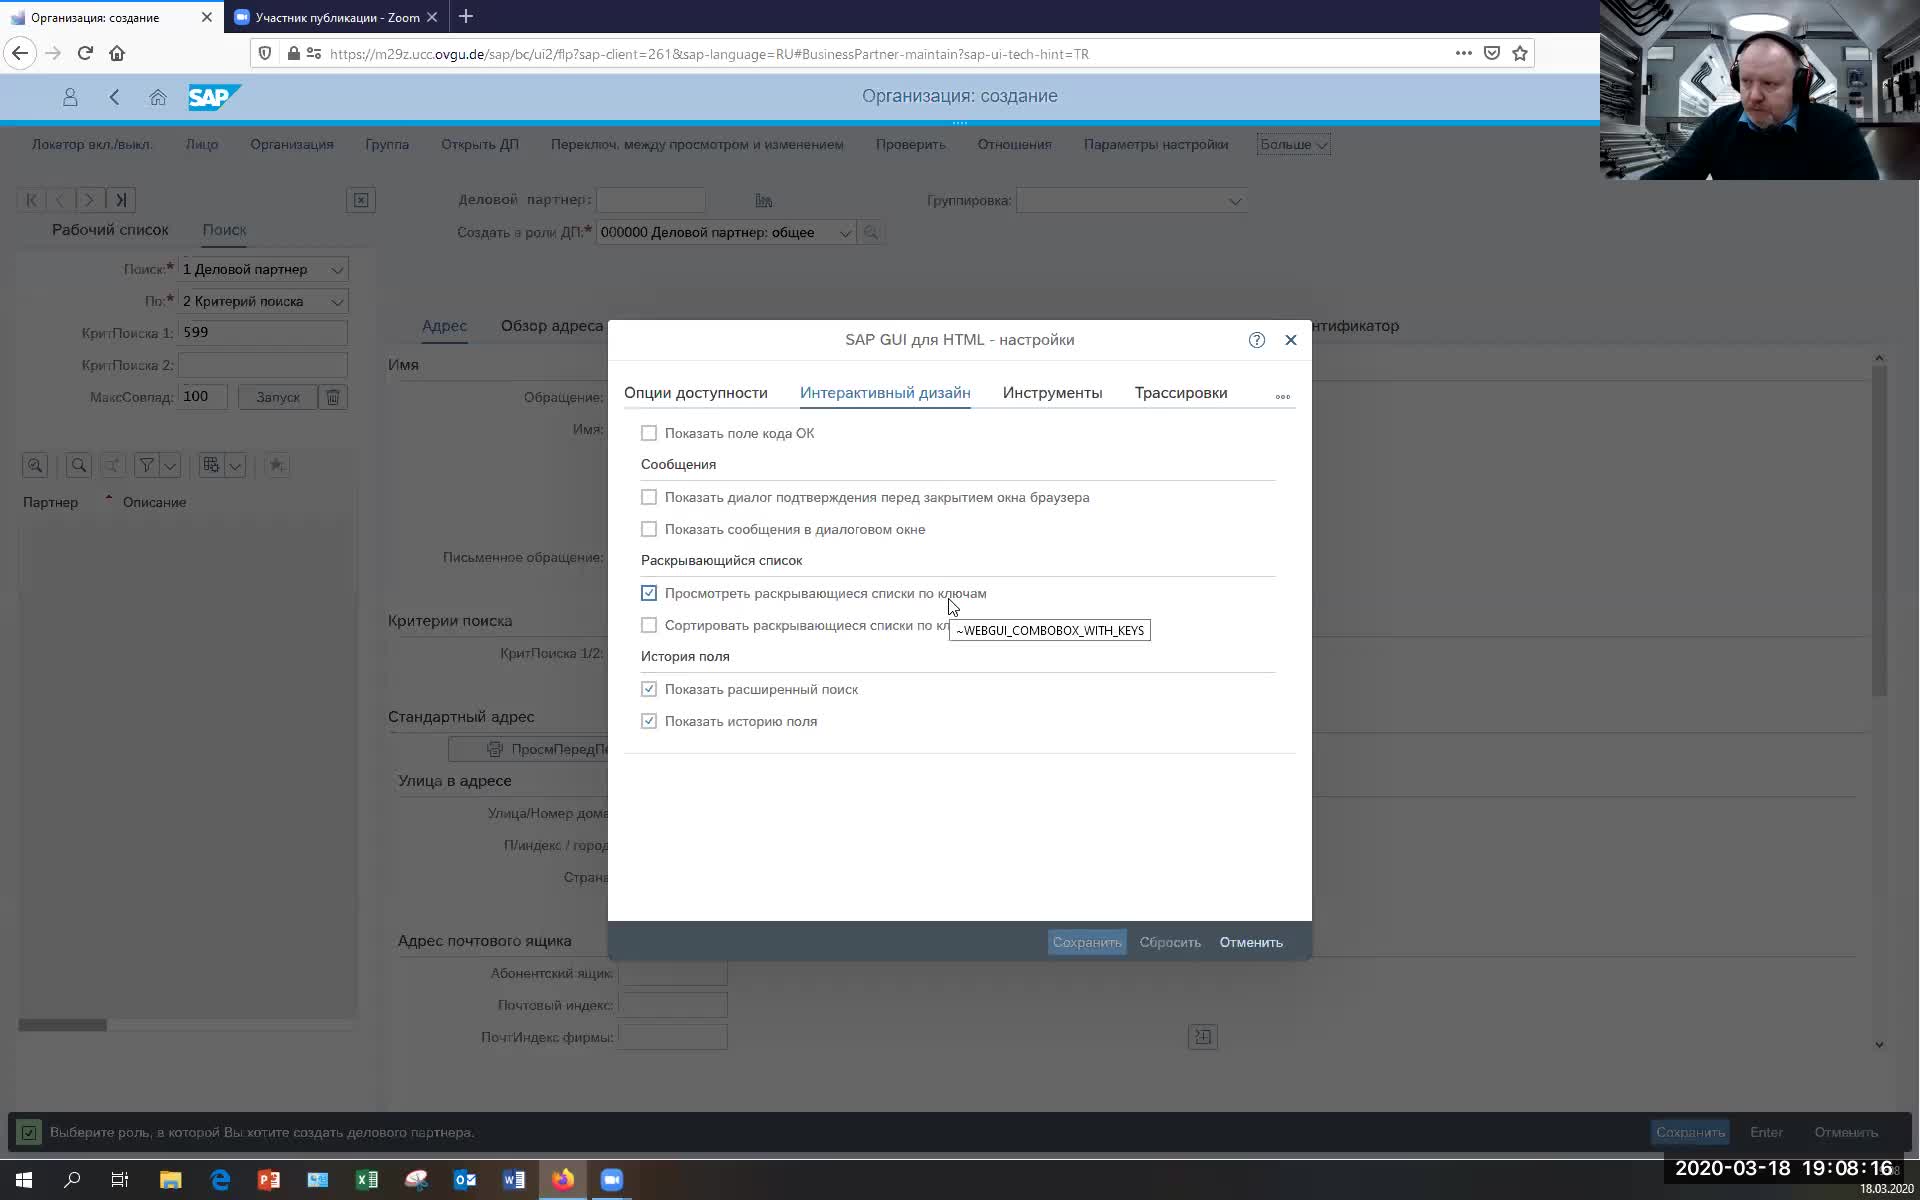The width and height of the screenshot is (1920, 1200).
Task: Click the locator horizontal scrollbar
Action: [62, 1025]
